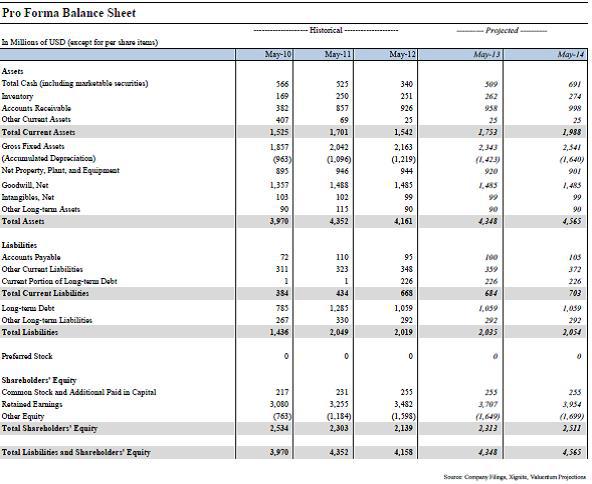Click the Pro Forma Balance Sheet title
The image size is (592, 484).
pyautogui.click(x=69, y=13)
